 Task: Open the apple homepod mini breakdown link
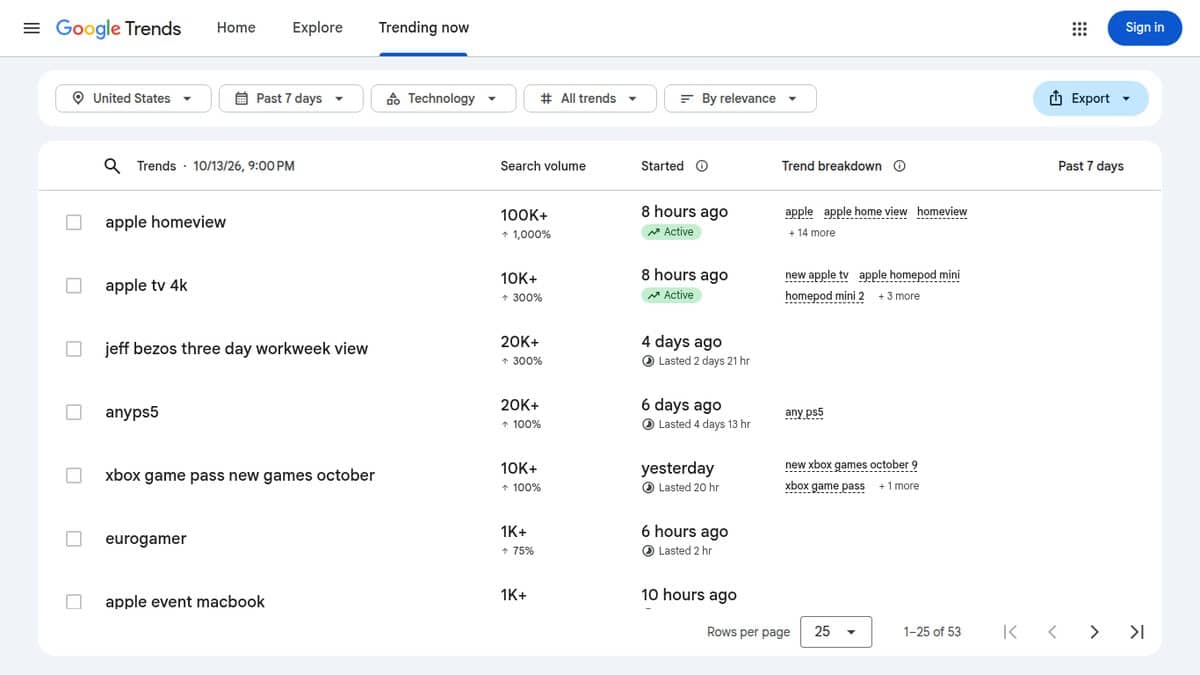coord(909,275)
